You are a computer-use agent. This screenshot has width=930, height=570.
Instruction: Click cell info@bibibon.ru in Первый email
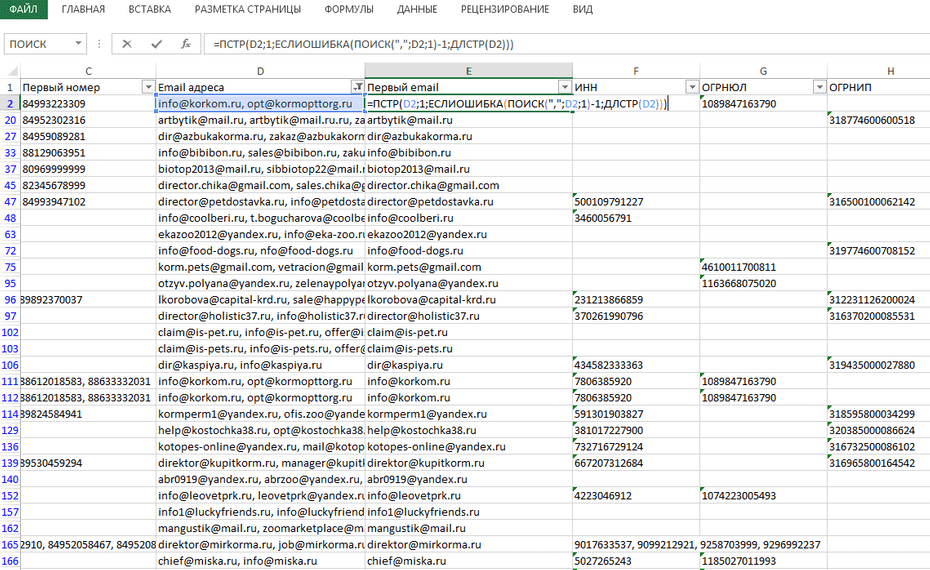(x=469, y=152)
